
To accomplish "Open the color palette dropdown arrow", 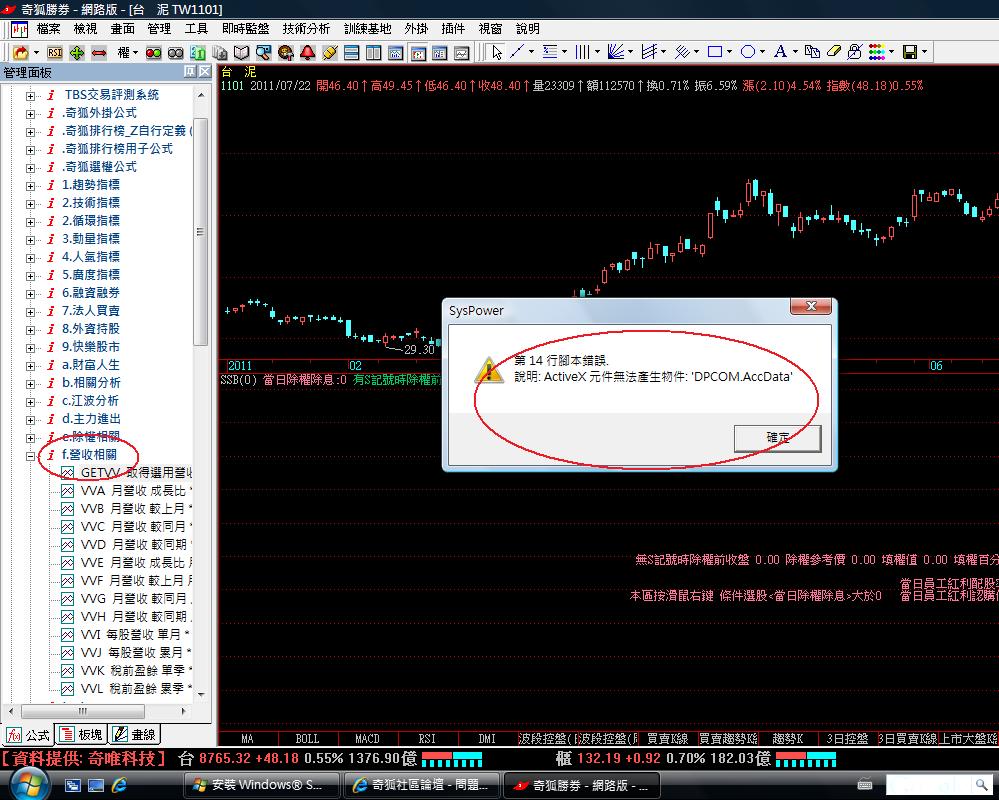I will point(891,52).
